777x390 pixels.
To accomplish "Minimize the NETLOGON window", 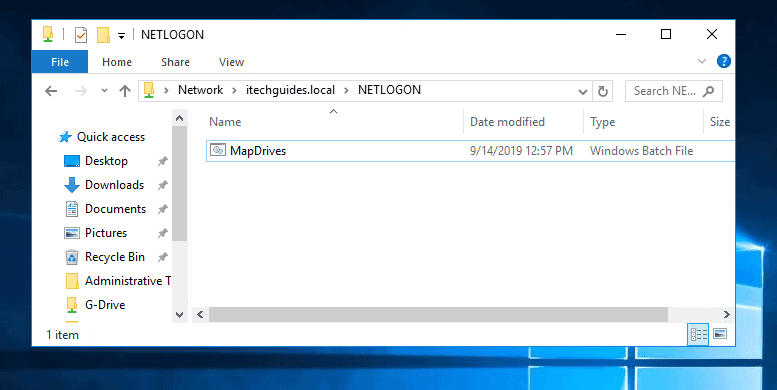I will 621,34.
